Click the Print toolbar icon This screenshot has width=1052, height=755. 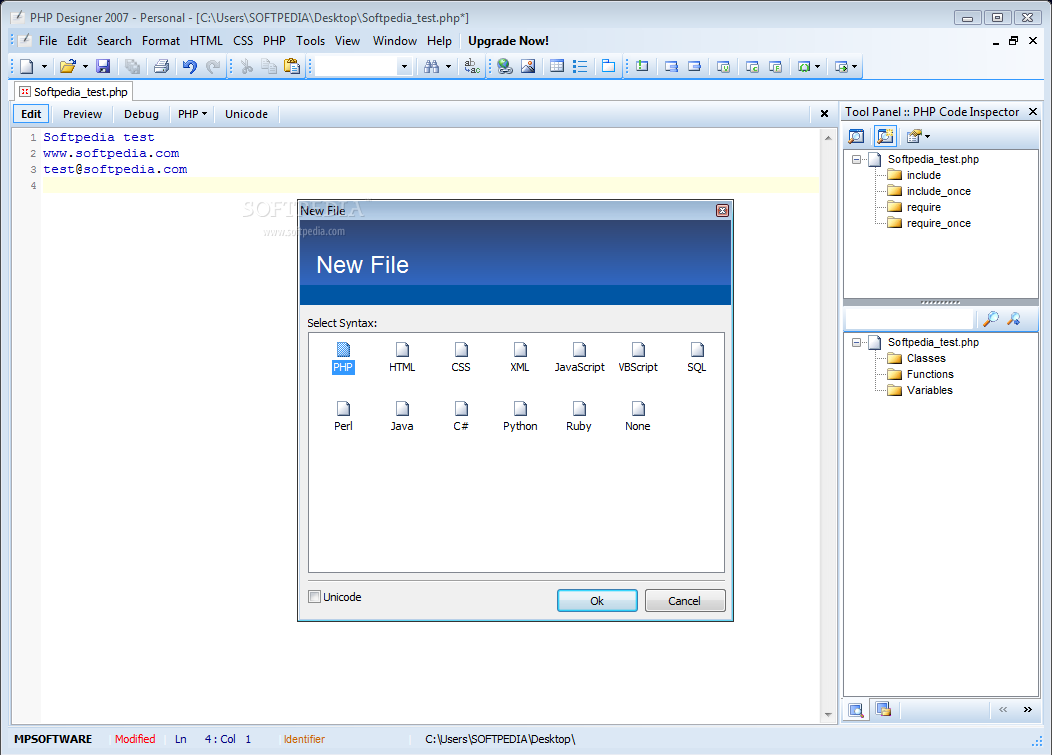pyautogui.click(x=161, y=66)
